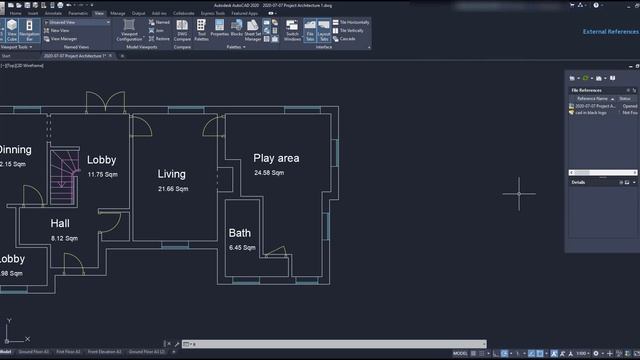
Task: Click the workspace switching gear icon
Action: 596,353
